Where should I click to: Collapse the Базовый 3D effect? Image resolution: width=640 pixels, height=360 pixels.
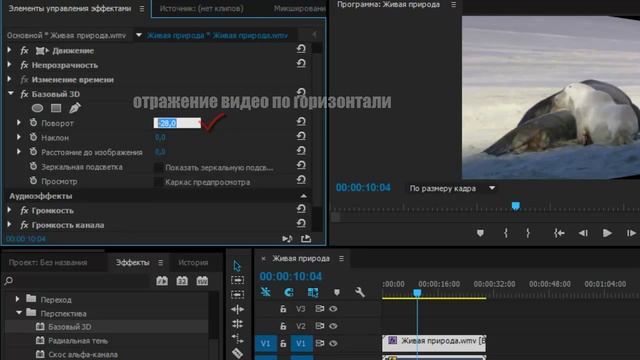pos(10,94)
